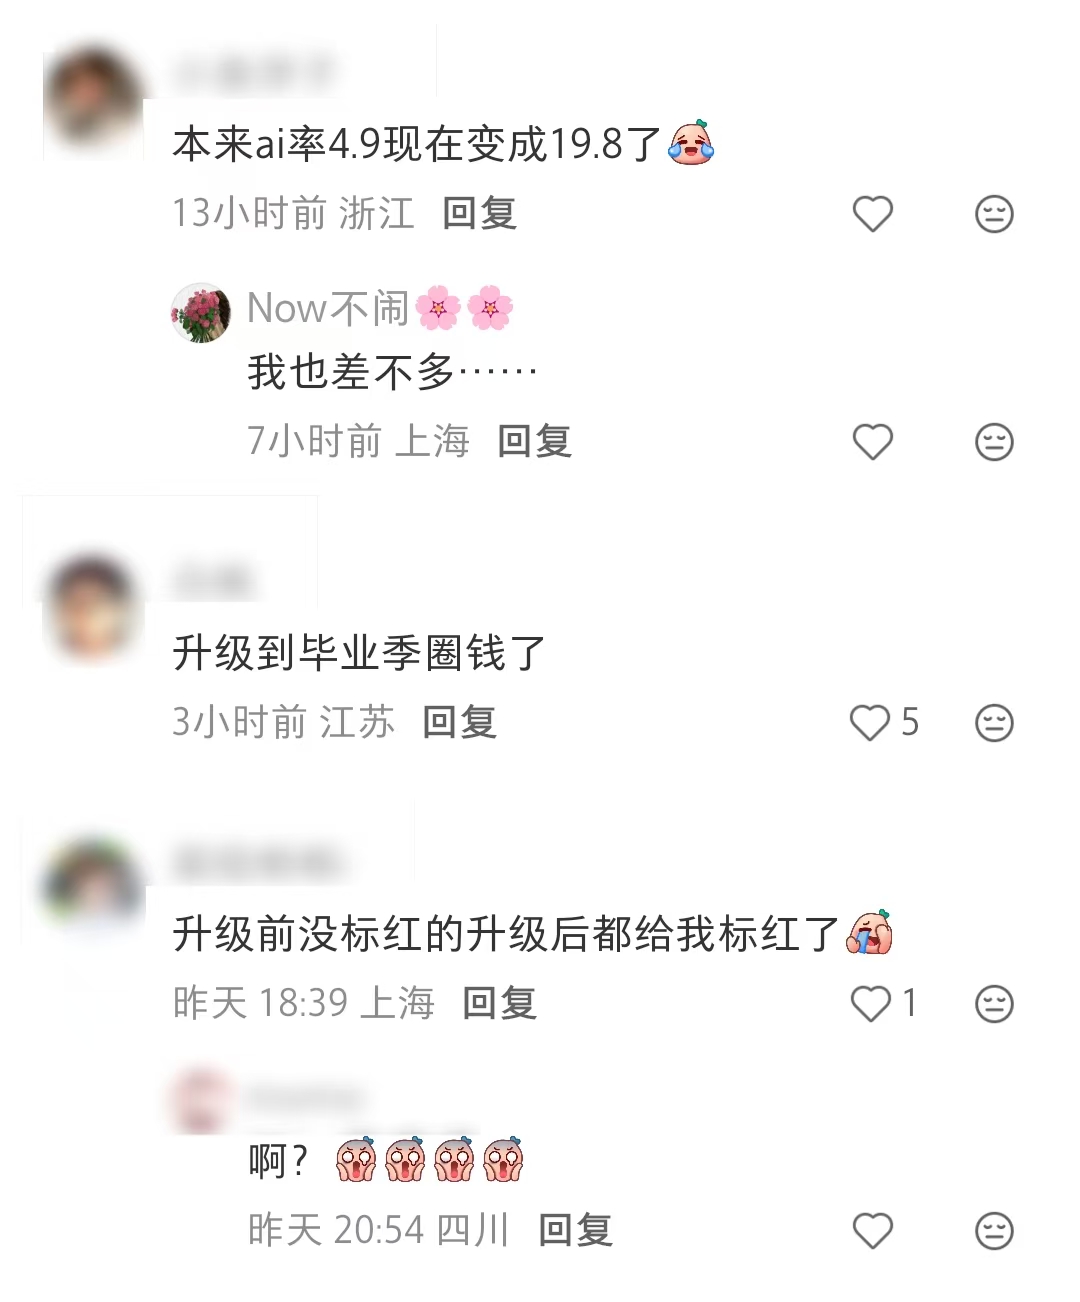Viewport: 1080px width, 1302px height.
Task: Dislike the 啊? reply posted 昨天 20:54
Action: 994,1231
